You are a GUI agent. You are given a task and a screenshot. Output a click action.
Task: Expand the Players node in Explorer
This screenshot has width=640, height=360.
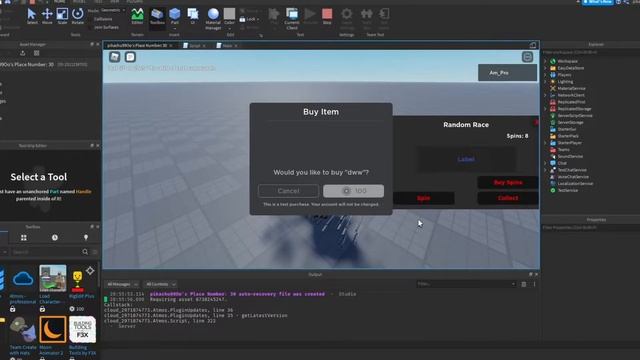click(545, 75)
